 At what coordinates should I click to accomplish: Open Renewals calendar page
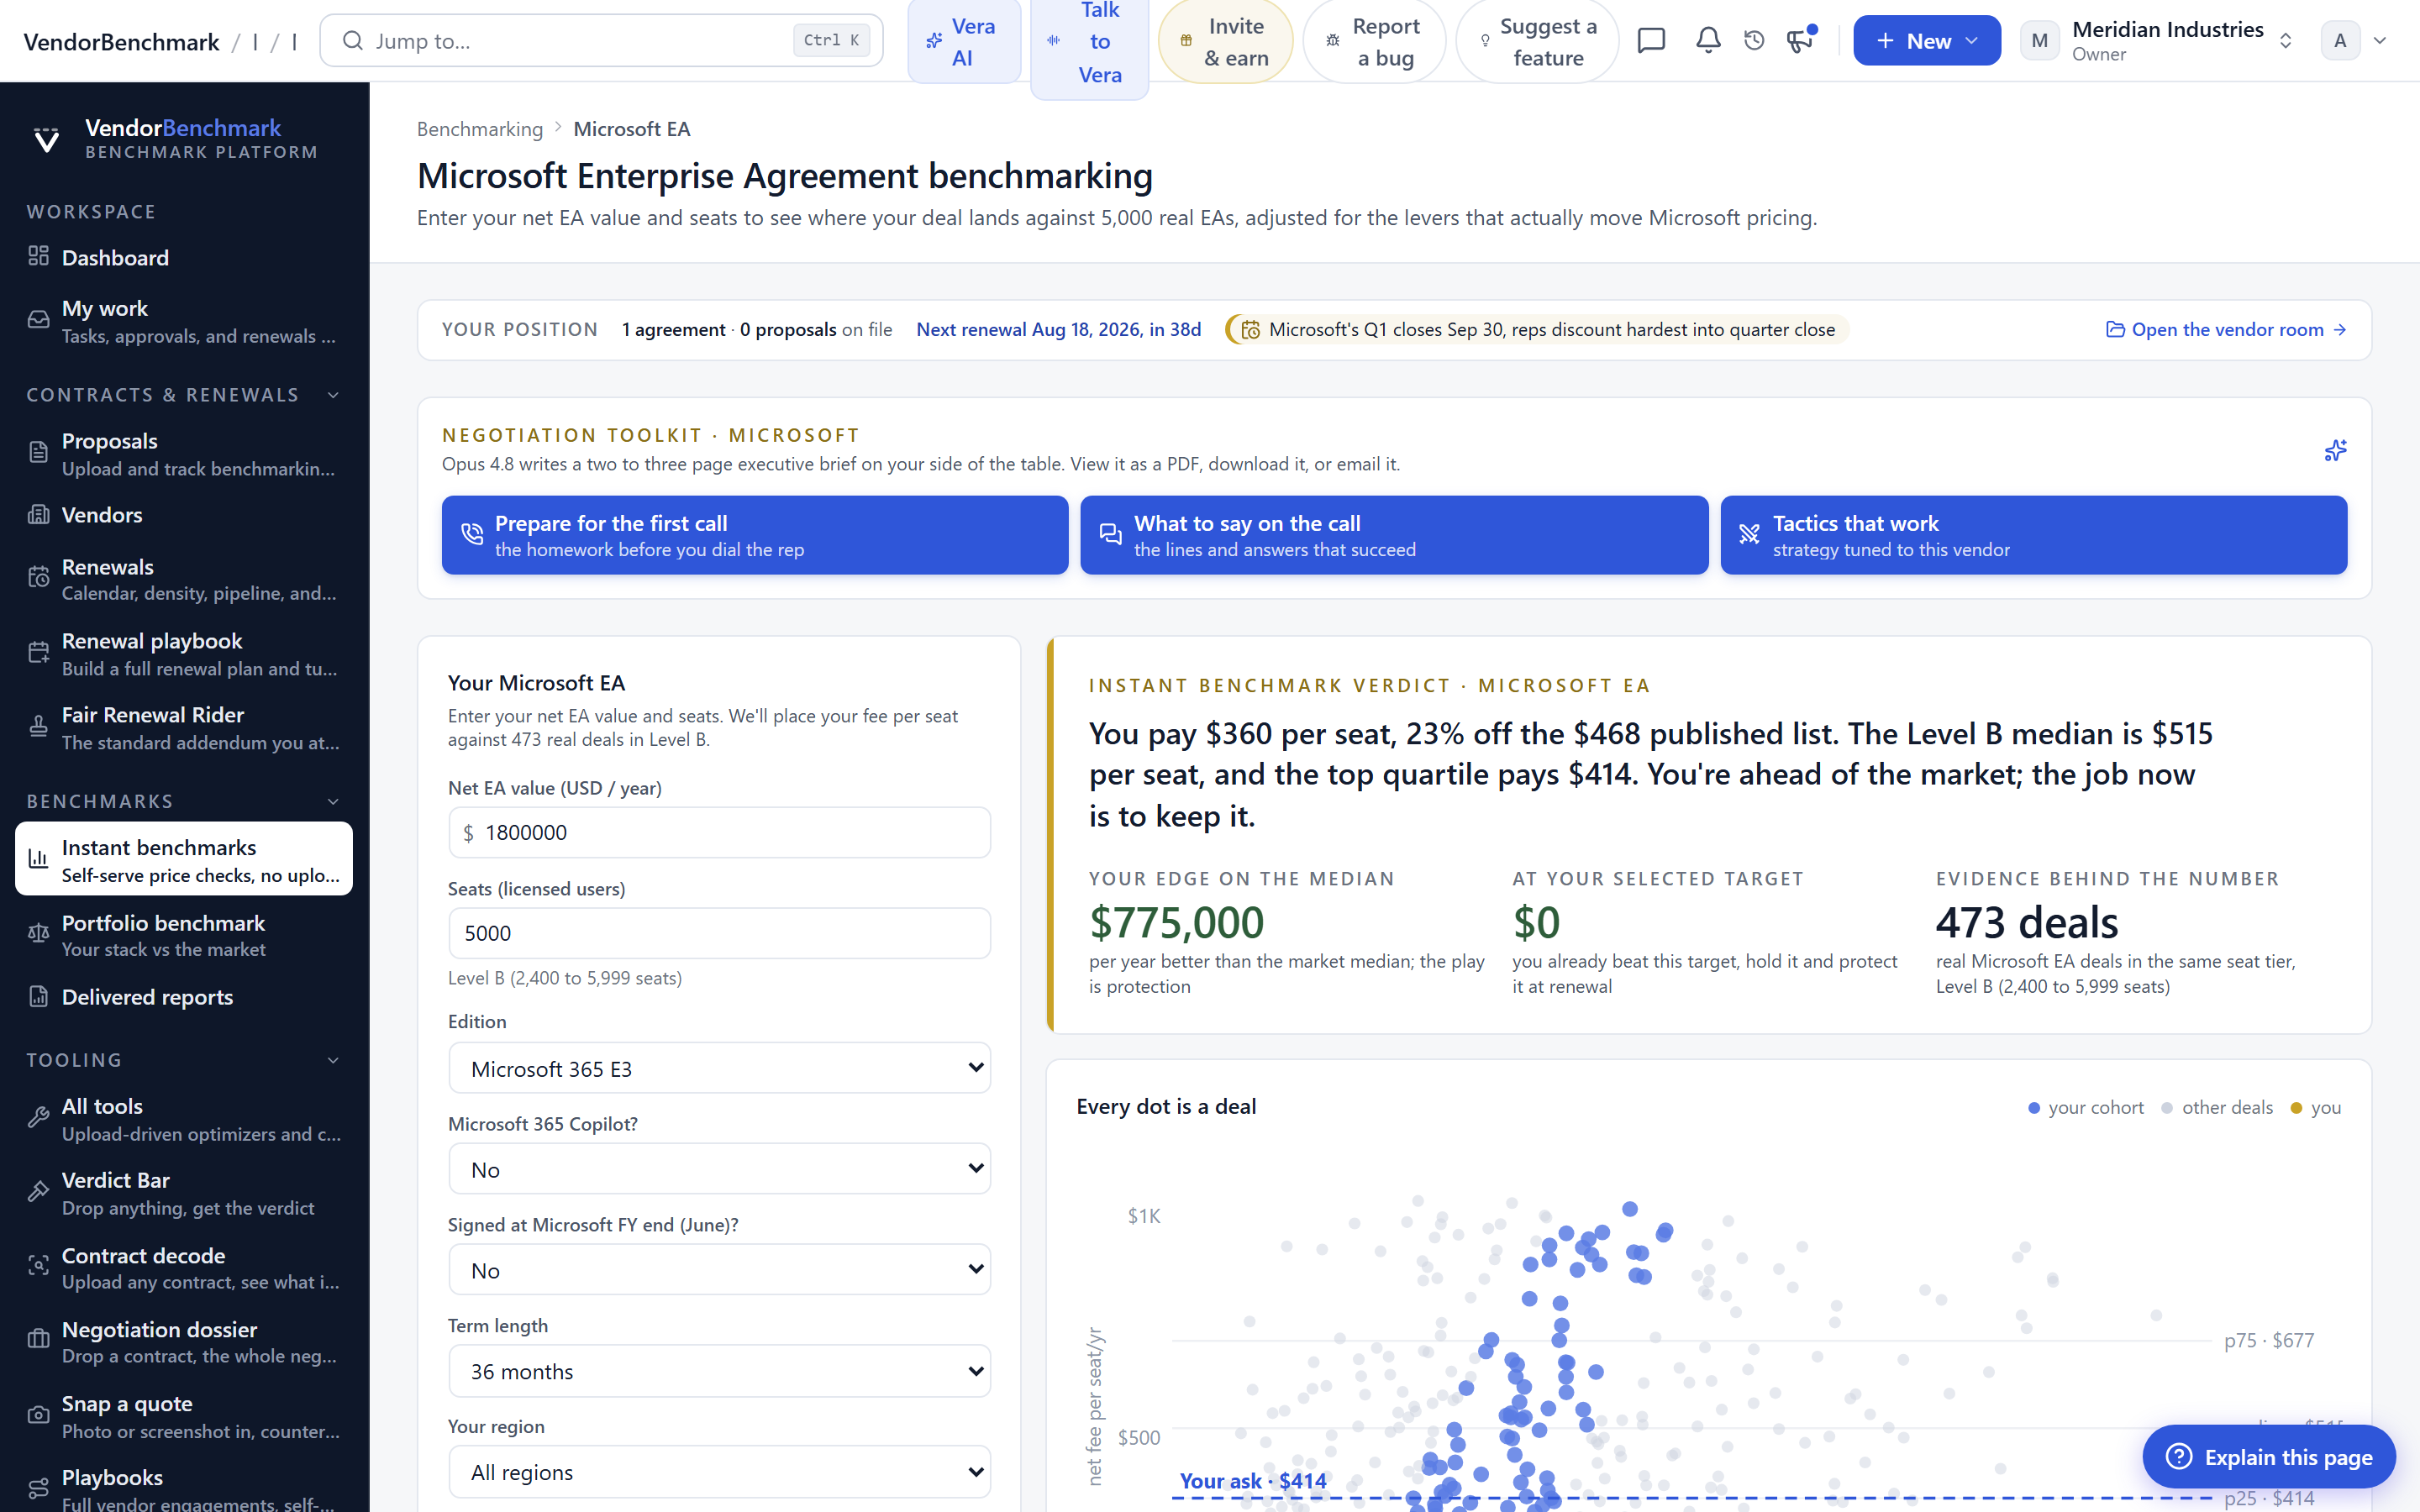pos(185,579)
